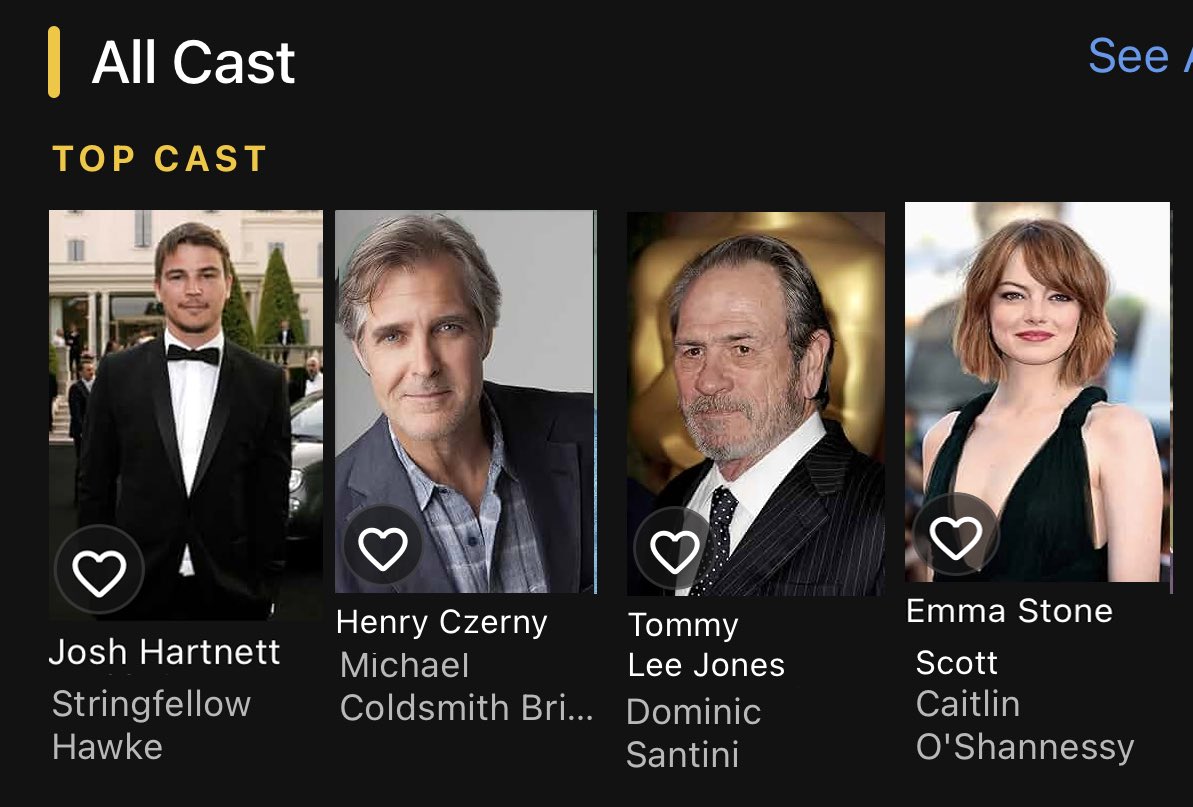Click the yellow bar beside All Cast

pos(54,62)
